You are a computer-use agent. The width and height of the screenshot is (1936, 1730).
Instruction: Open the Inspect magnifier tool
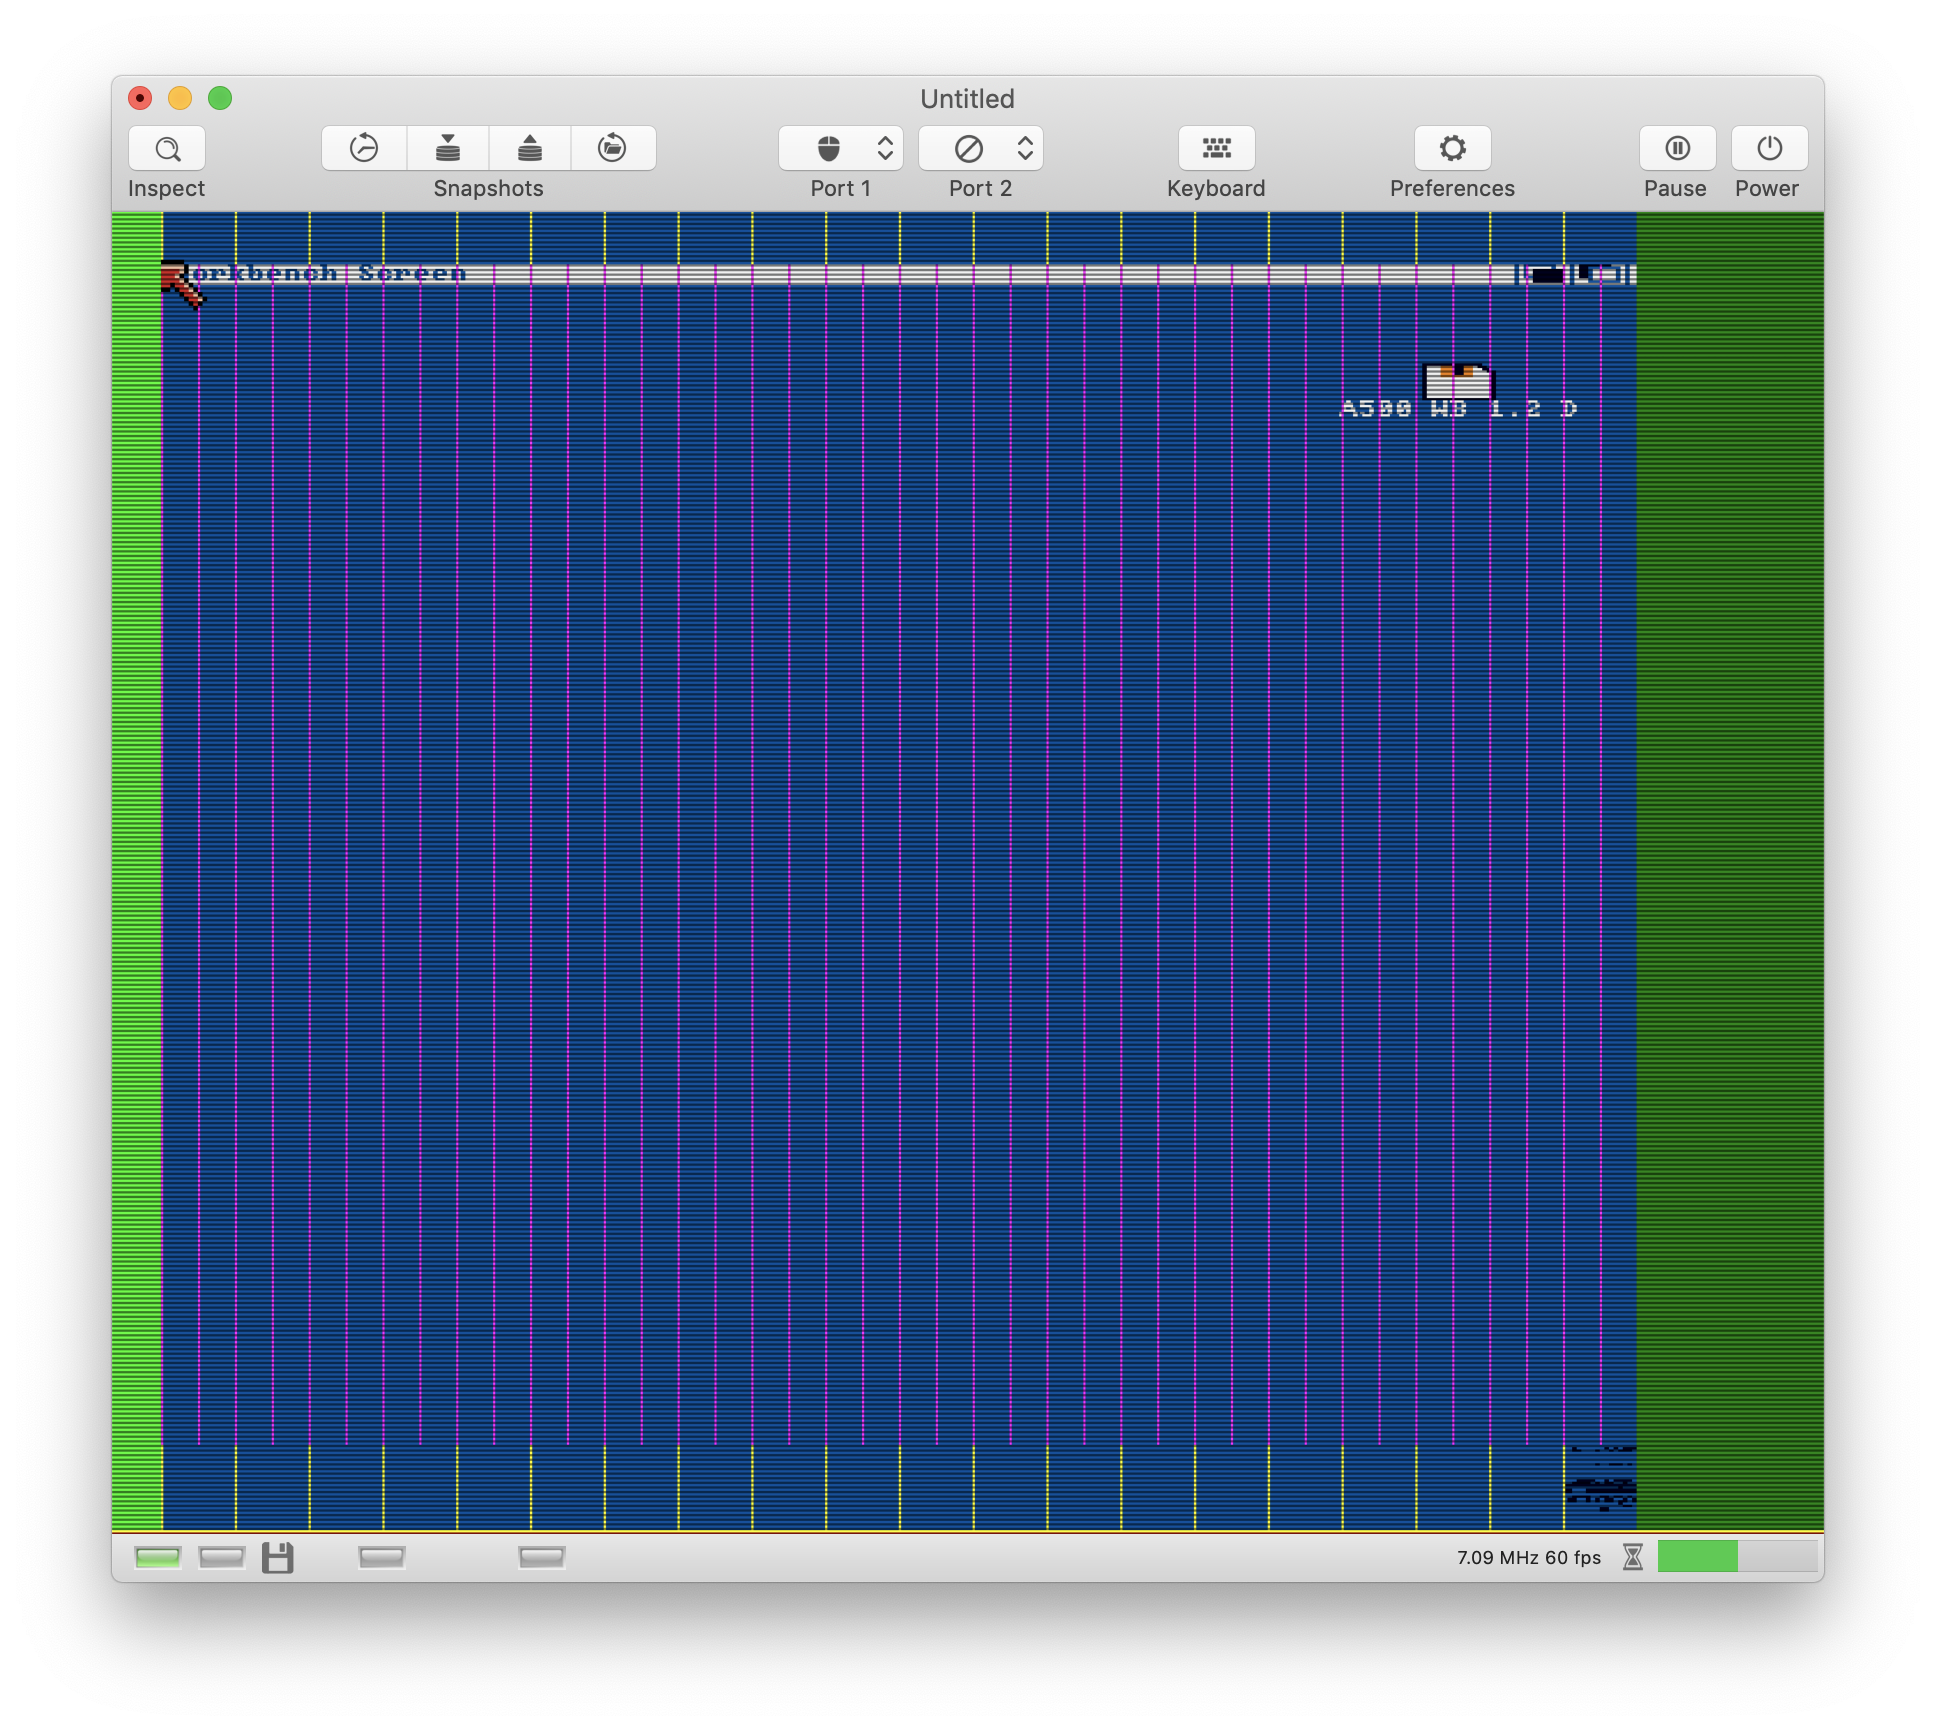pos(167,149)
